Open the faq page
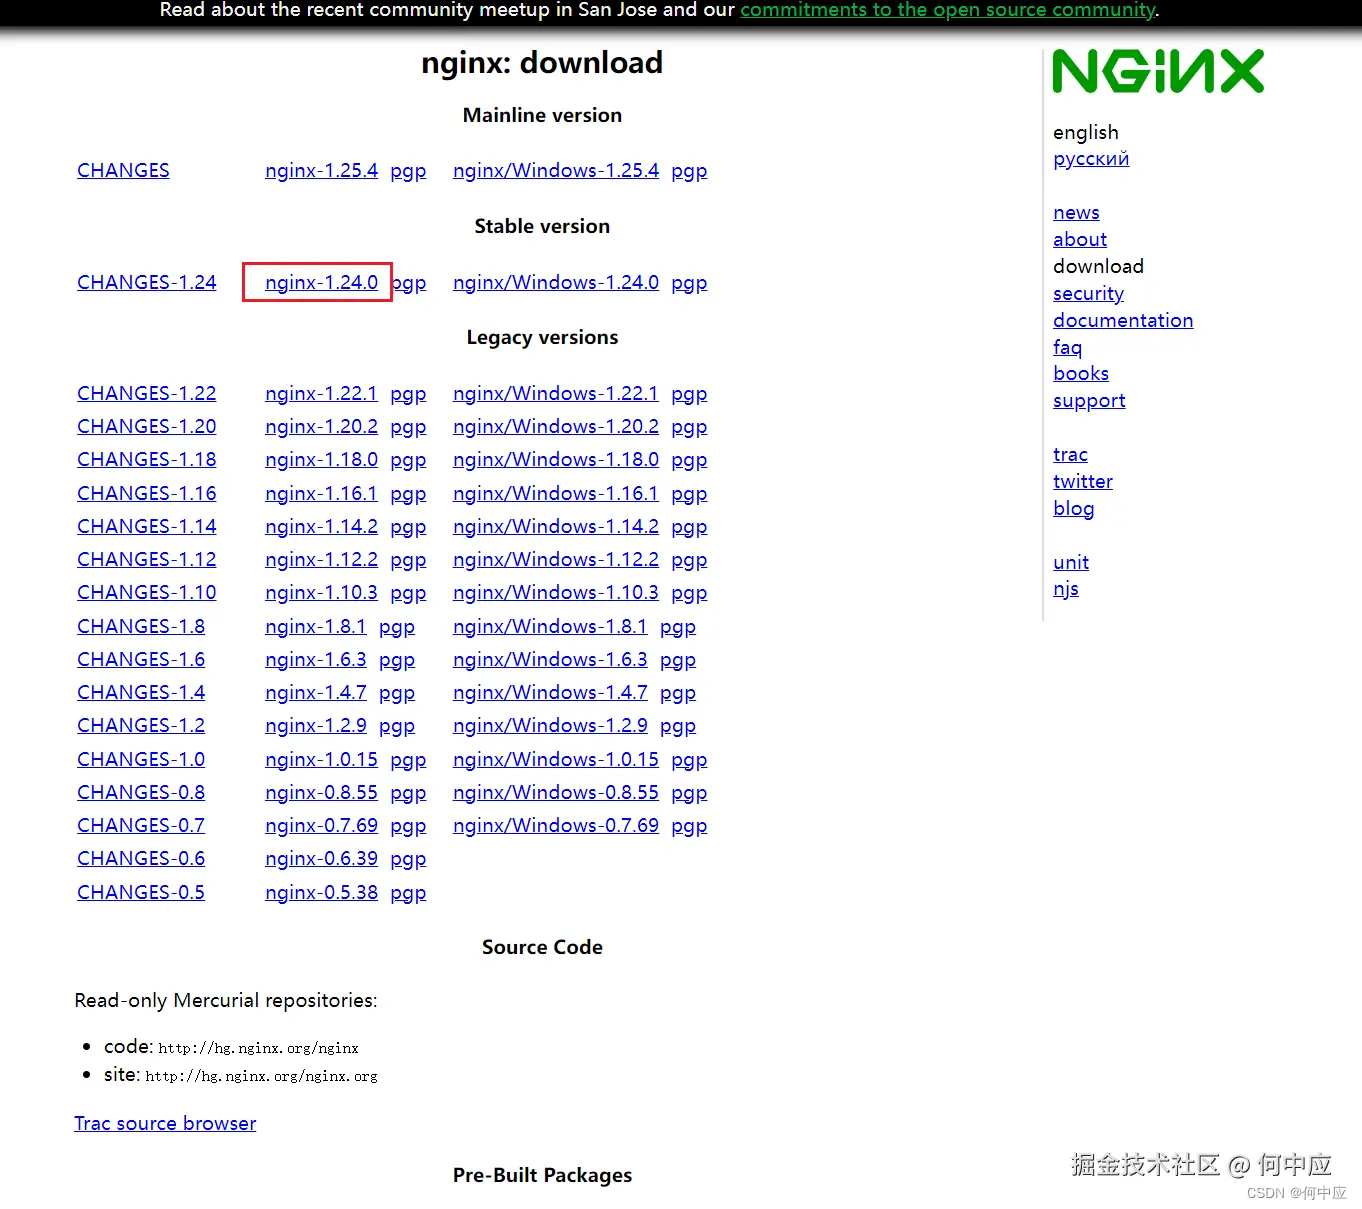This screenshot has height=1209, width=1362. (1067, 348)
